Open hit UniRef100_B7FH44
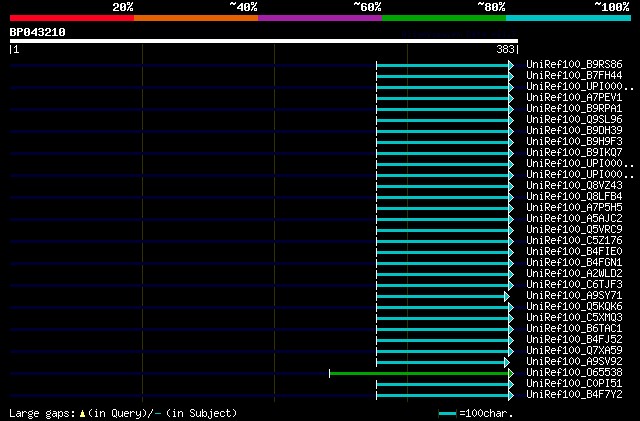Image resolution: width=640 pixels, height=421 pixels. pos(574,76)
